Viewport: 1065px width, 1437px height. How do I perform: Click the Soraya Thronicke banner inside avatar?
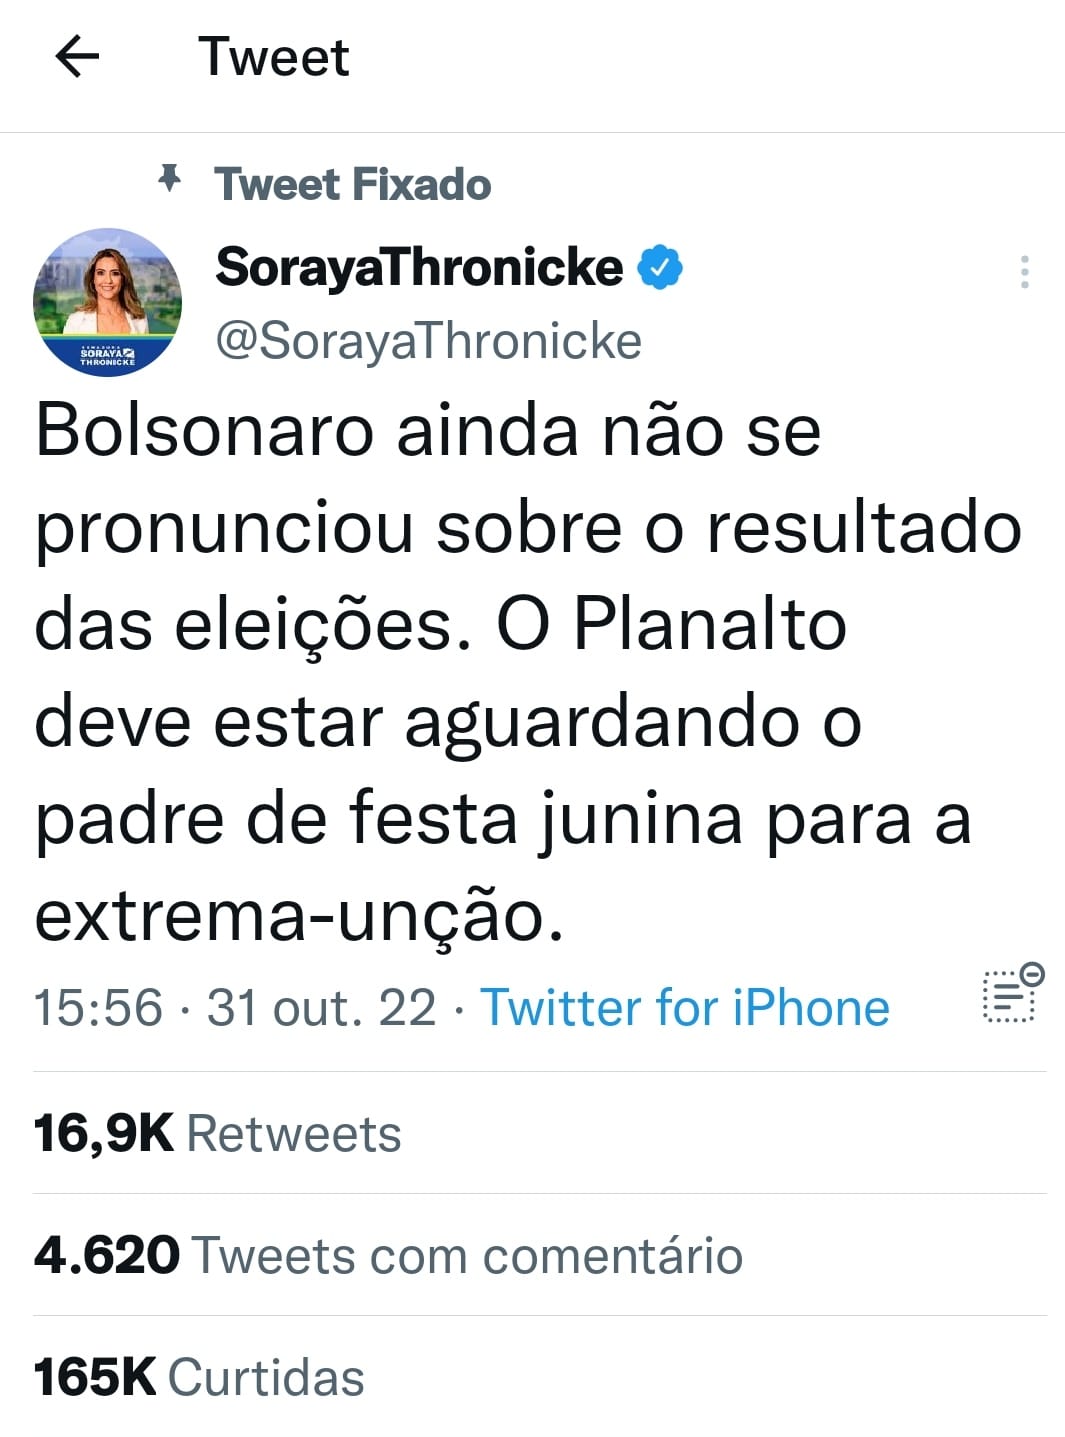click(107, 355)
